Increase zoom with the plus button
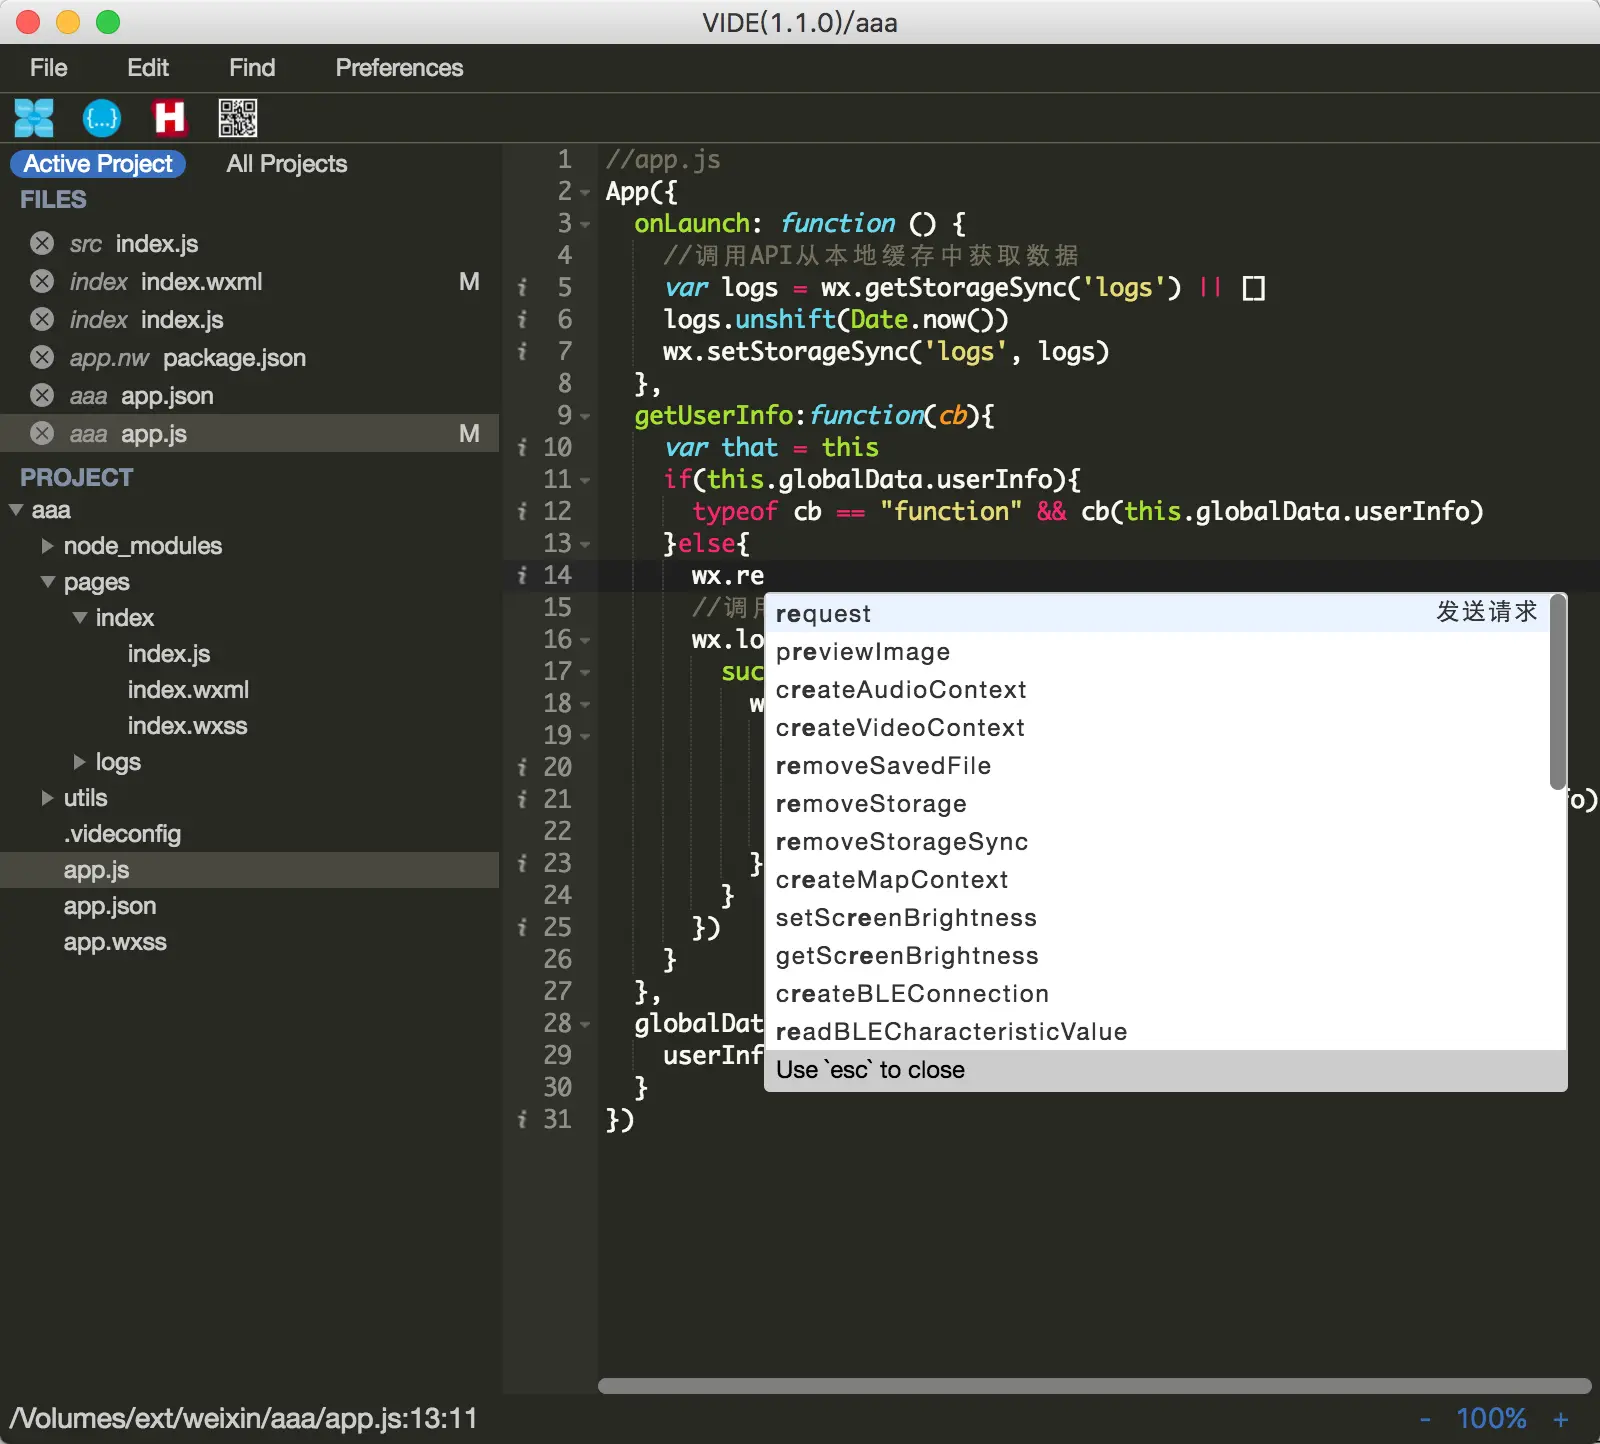 coord(1560,1419)
